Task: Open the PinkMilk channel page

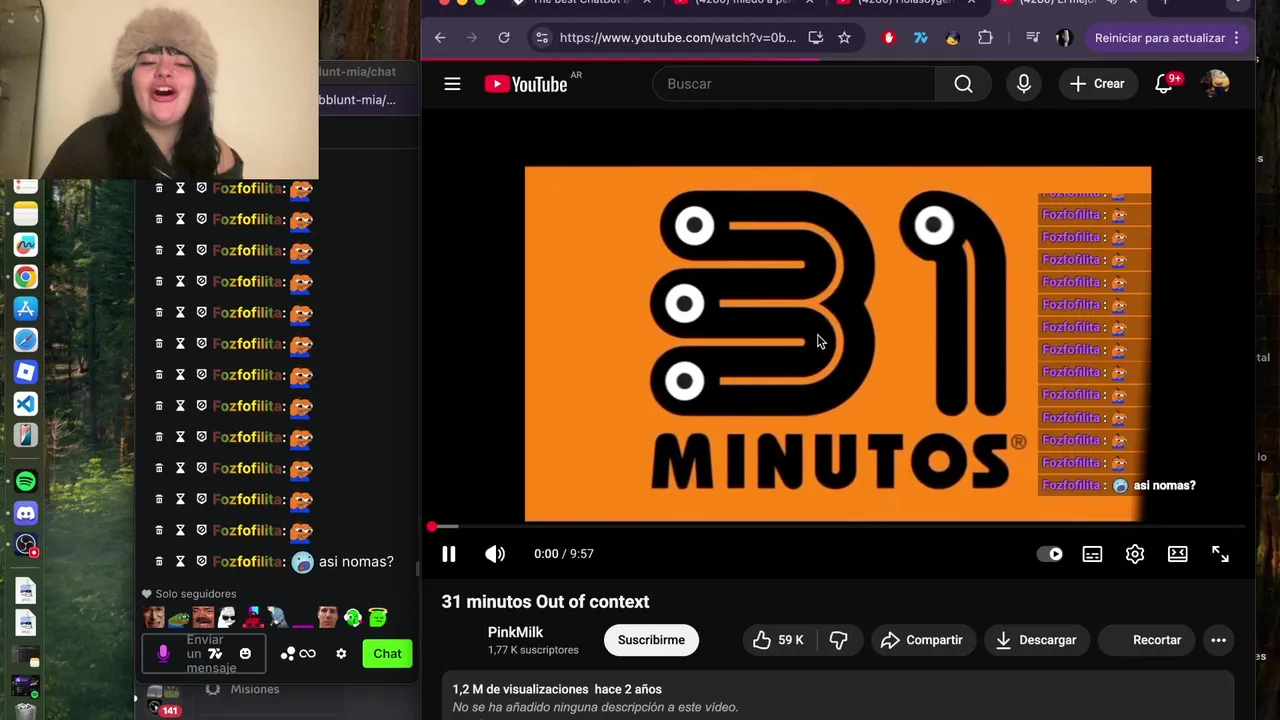Action: 515,632
